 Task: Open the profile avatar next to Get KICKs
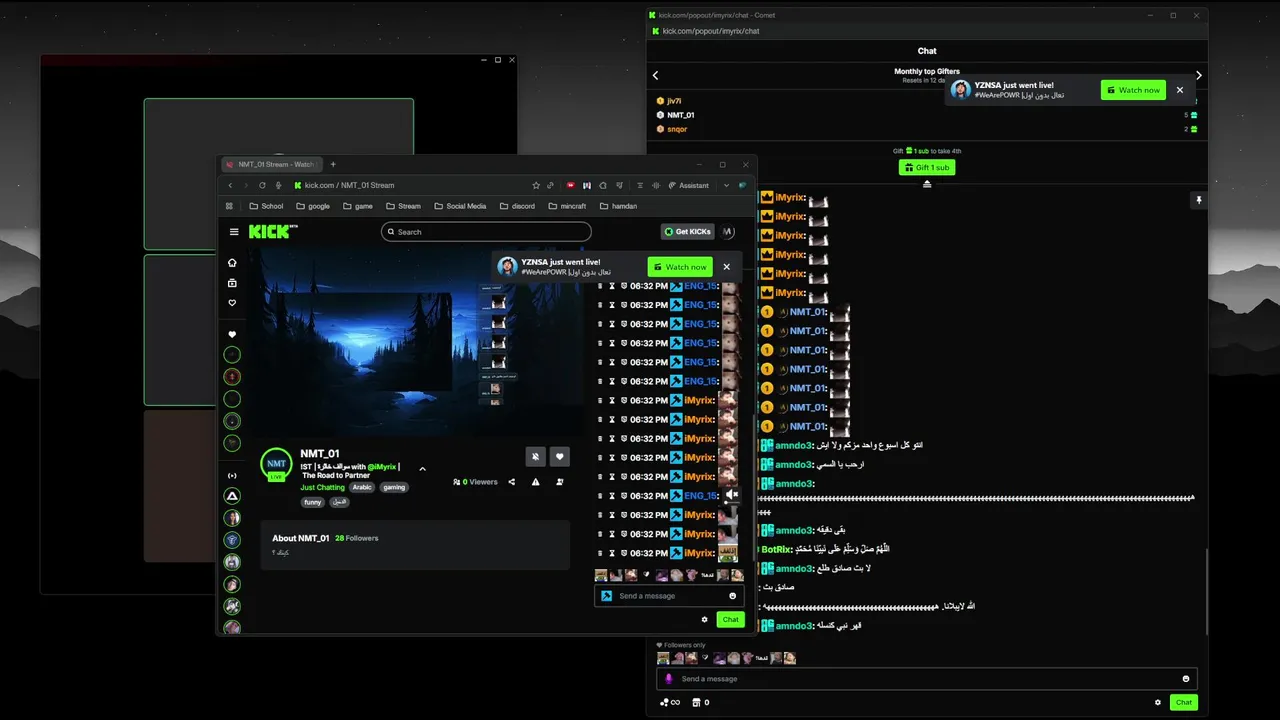728,232
